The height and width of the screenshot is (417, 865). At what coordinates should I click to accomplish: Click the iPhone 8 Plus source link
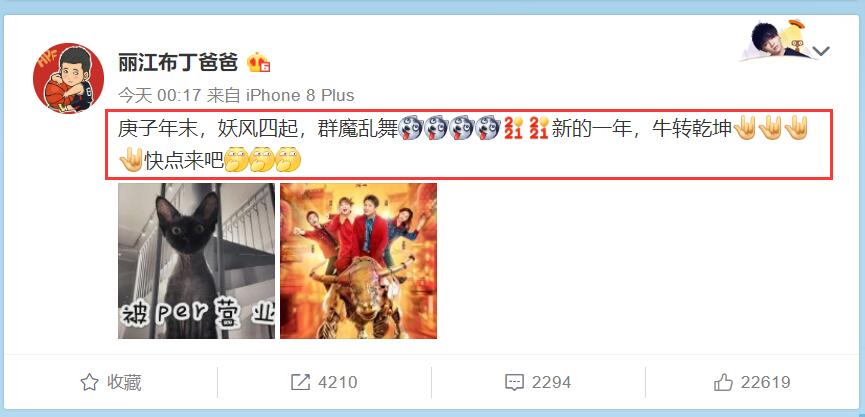(x=300, y=95)
